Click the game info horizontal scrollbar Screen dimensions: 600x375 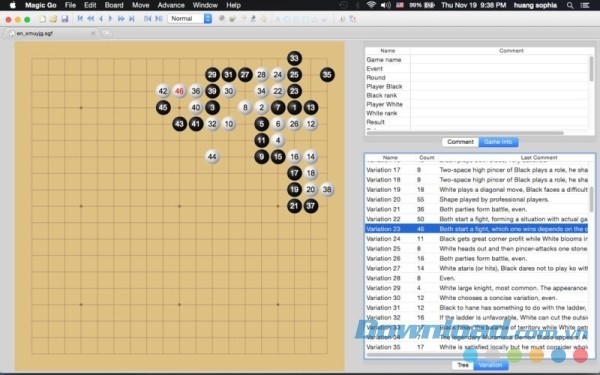466,133
